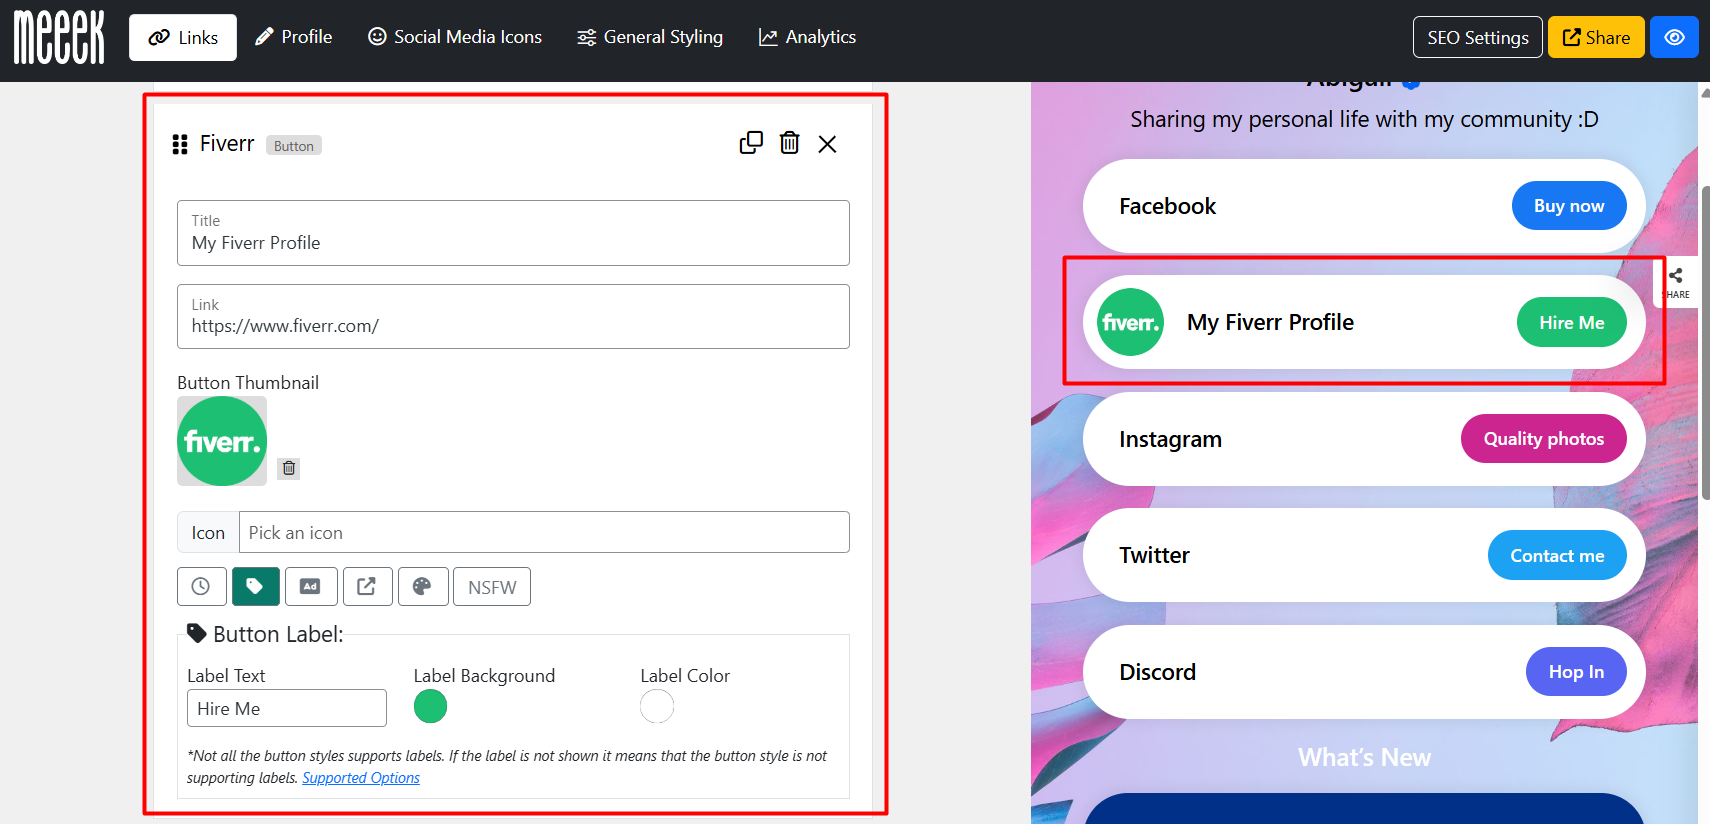Click the preview share icon

1676,282
